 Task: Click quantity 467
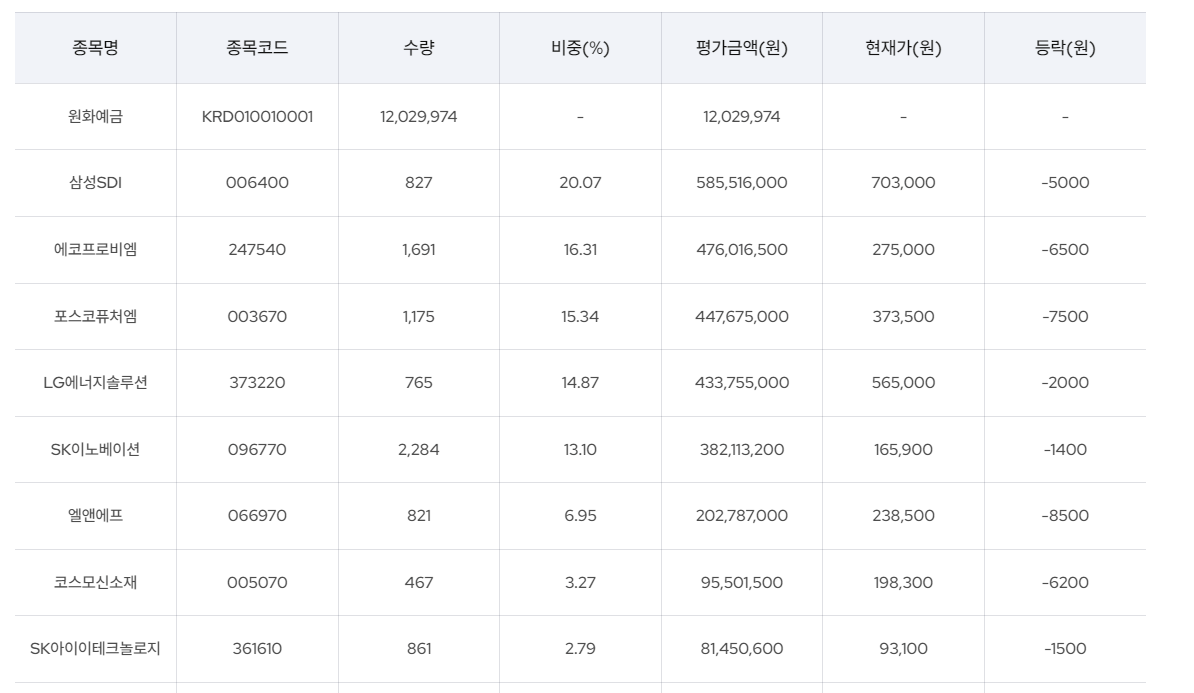pyautogui.click(x=419, y=583)
